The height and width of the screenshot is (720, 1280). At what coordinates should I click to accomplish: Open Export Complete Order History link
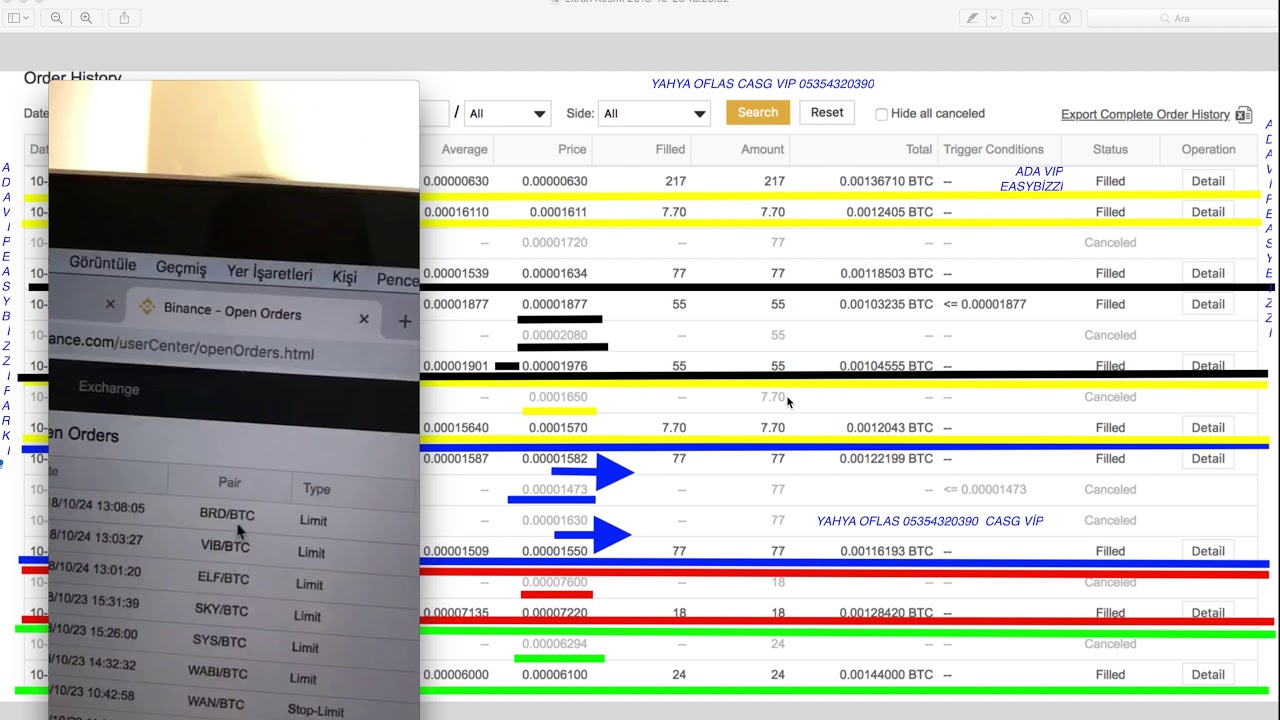point(1145,114)
